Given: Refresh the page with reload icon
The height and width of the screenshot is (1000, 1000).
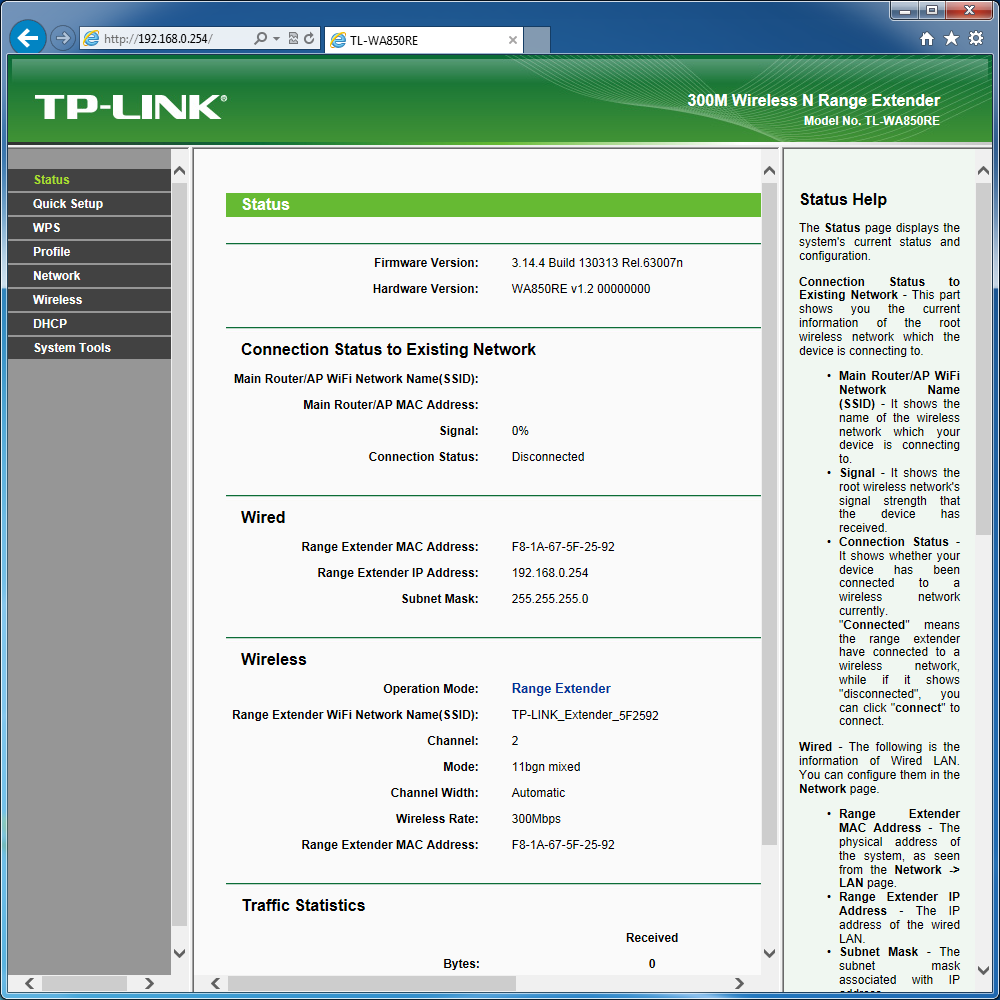Looking at the screenshot, I should click(x=309, y=38).
